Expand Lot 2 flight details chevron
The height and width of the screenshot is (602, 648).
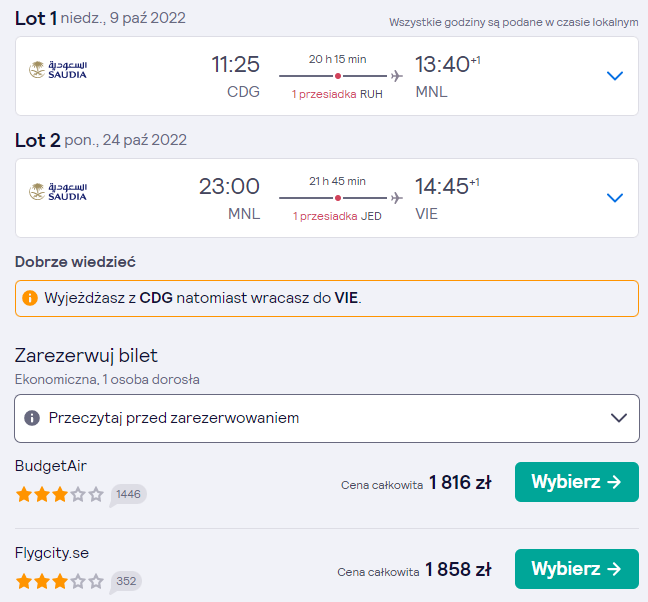click(615, 198)
